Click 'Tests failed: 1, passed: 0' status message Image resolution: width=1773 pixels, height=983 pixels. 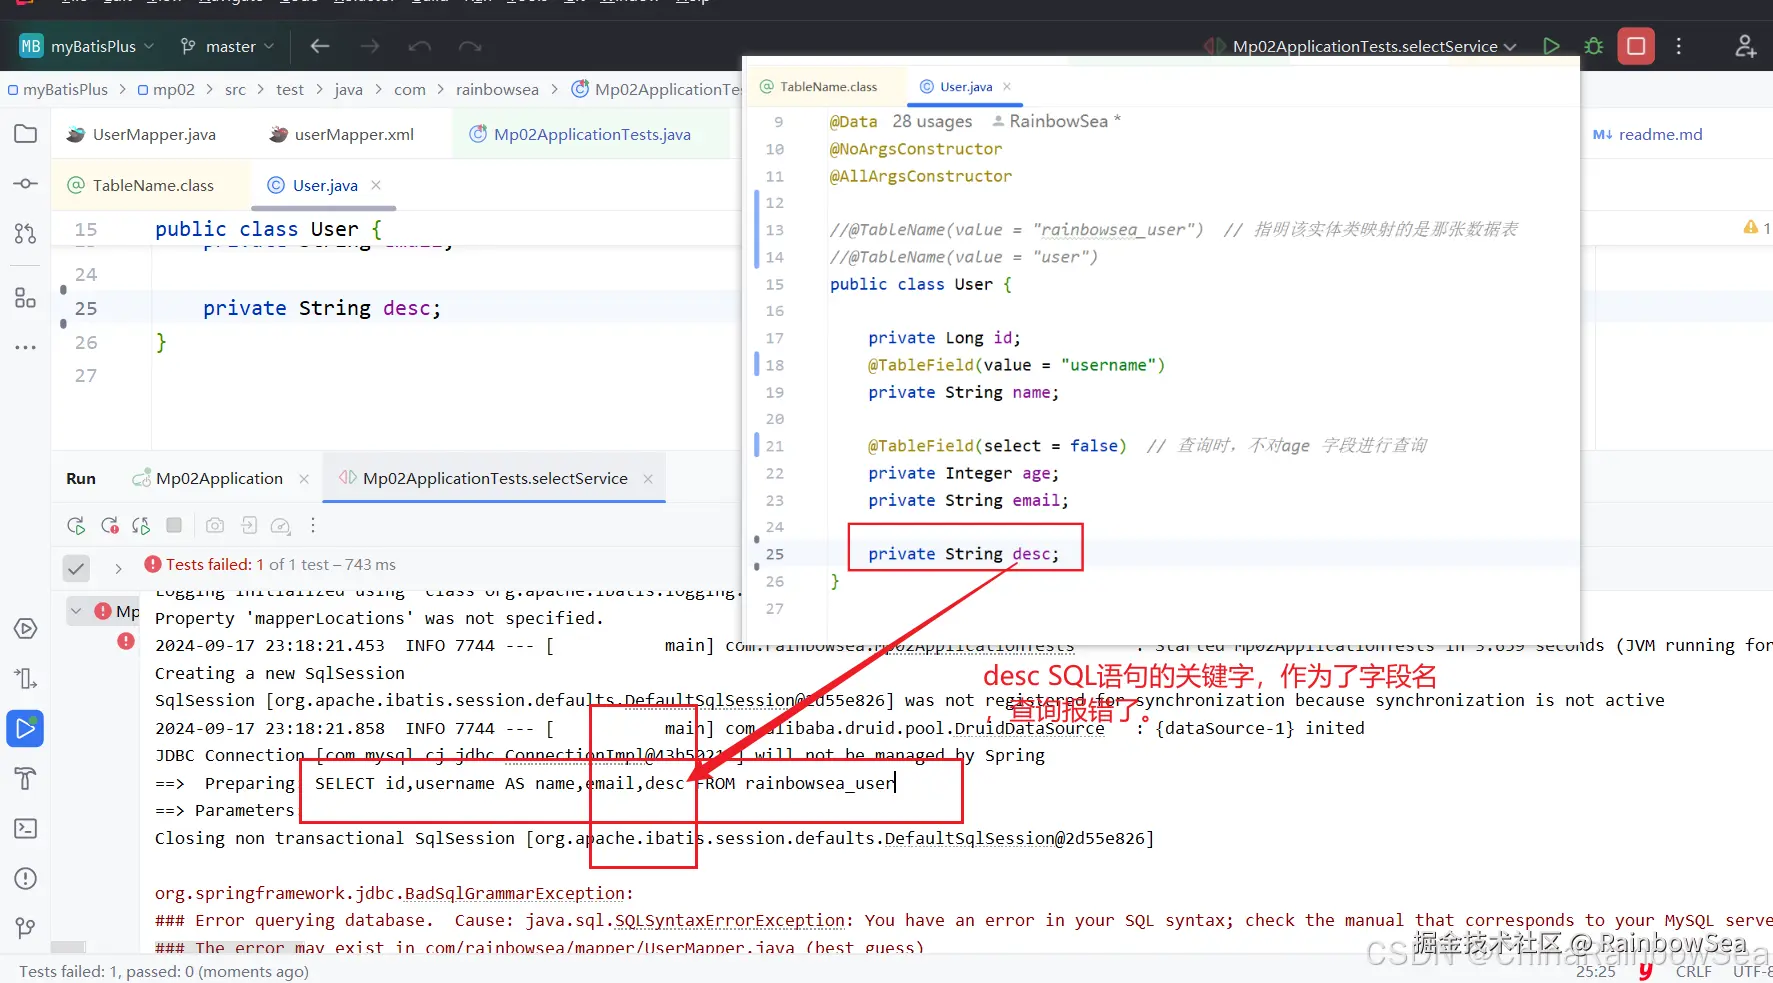tap(164, 971)
